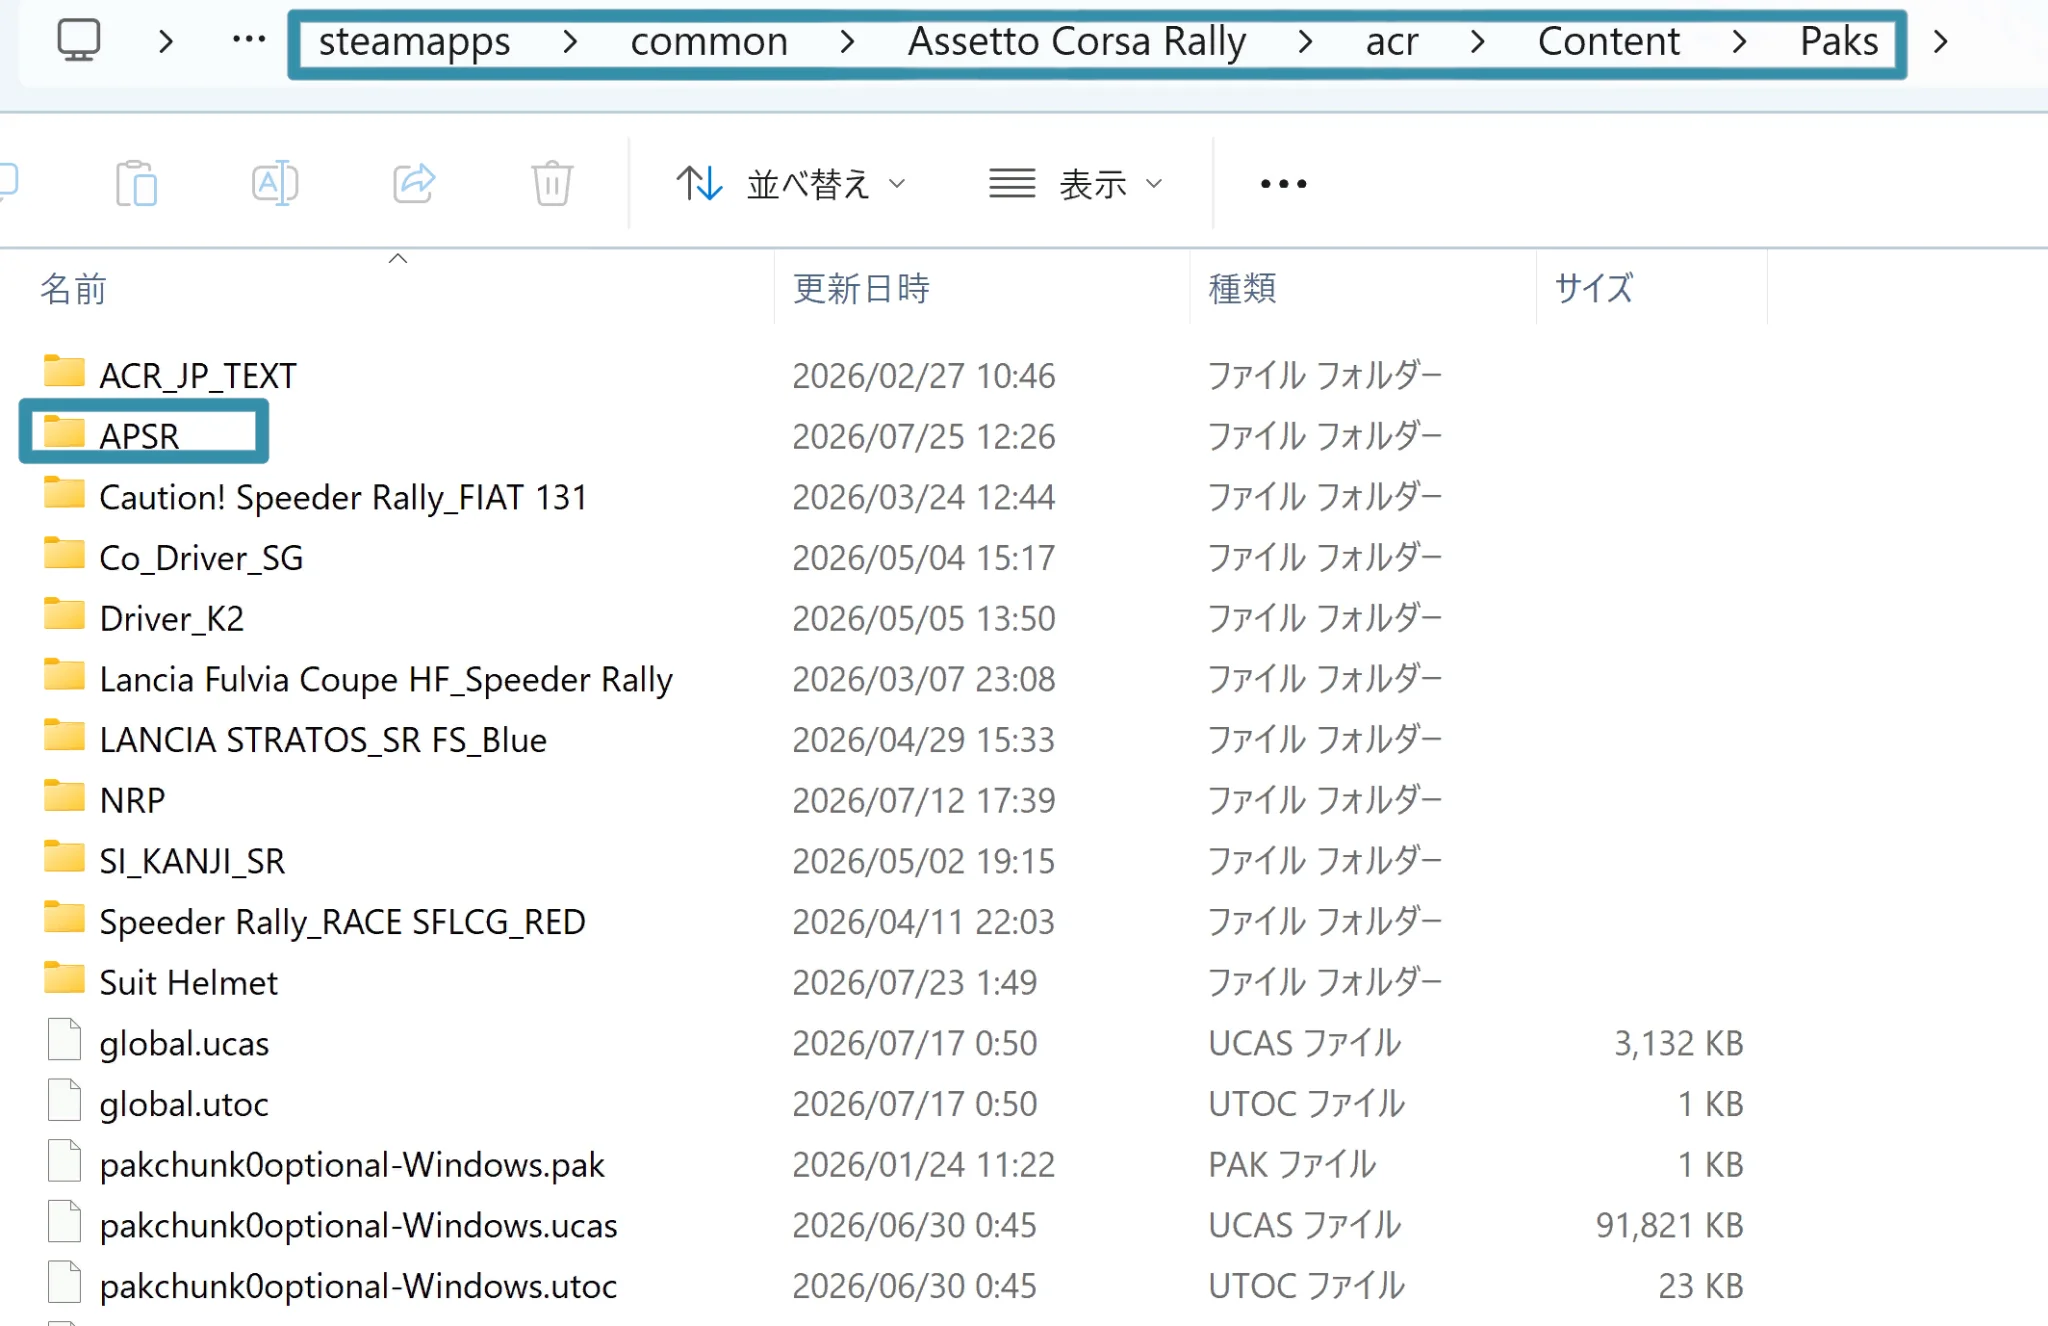The image size is (2048, 1326).
Task: Sort by the 更新日時 column header
Action: pyautogui.click(x=861, y=289)
